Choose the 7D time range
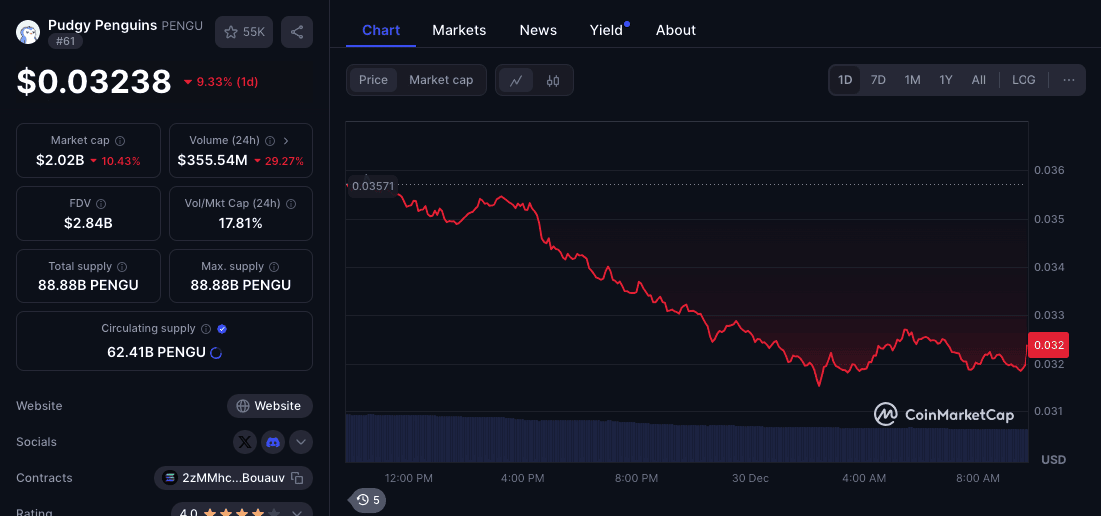 [x=878, y=80]
